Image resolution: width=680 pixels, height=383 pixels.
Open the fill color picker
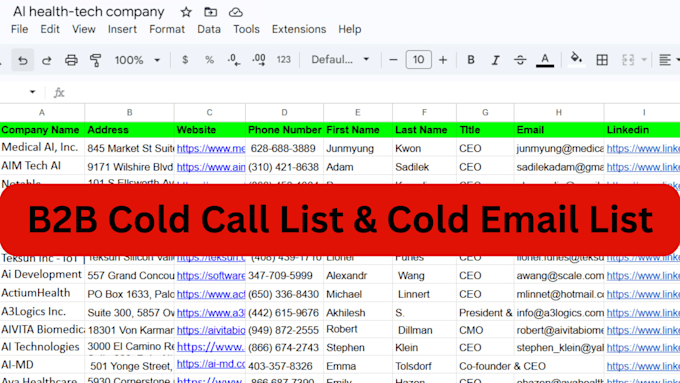(576, 59)
